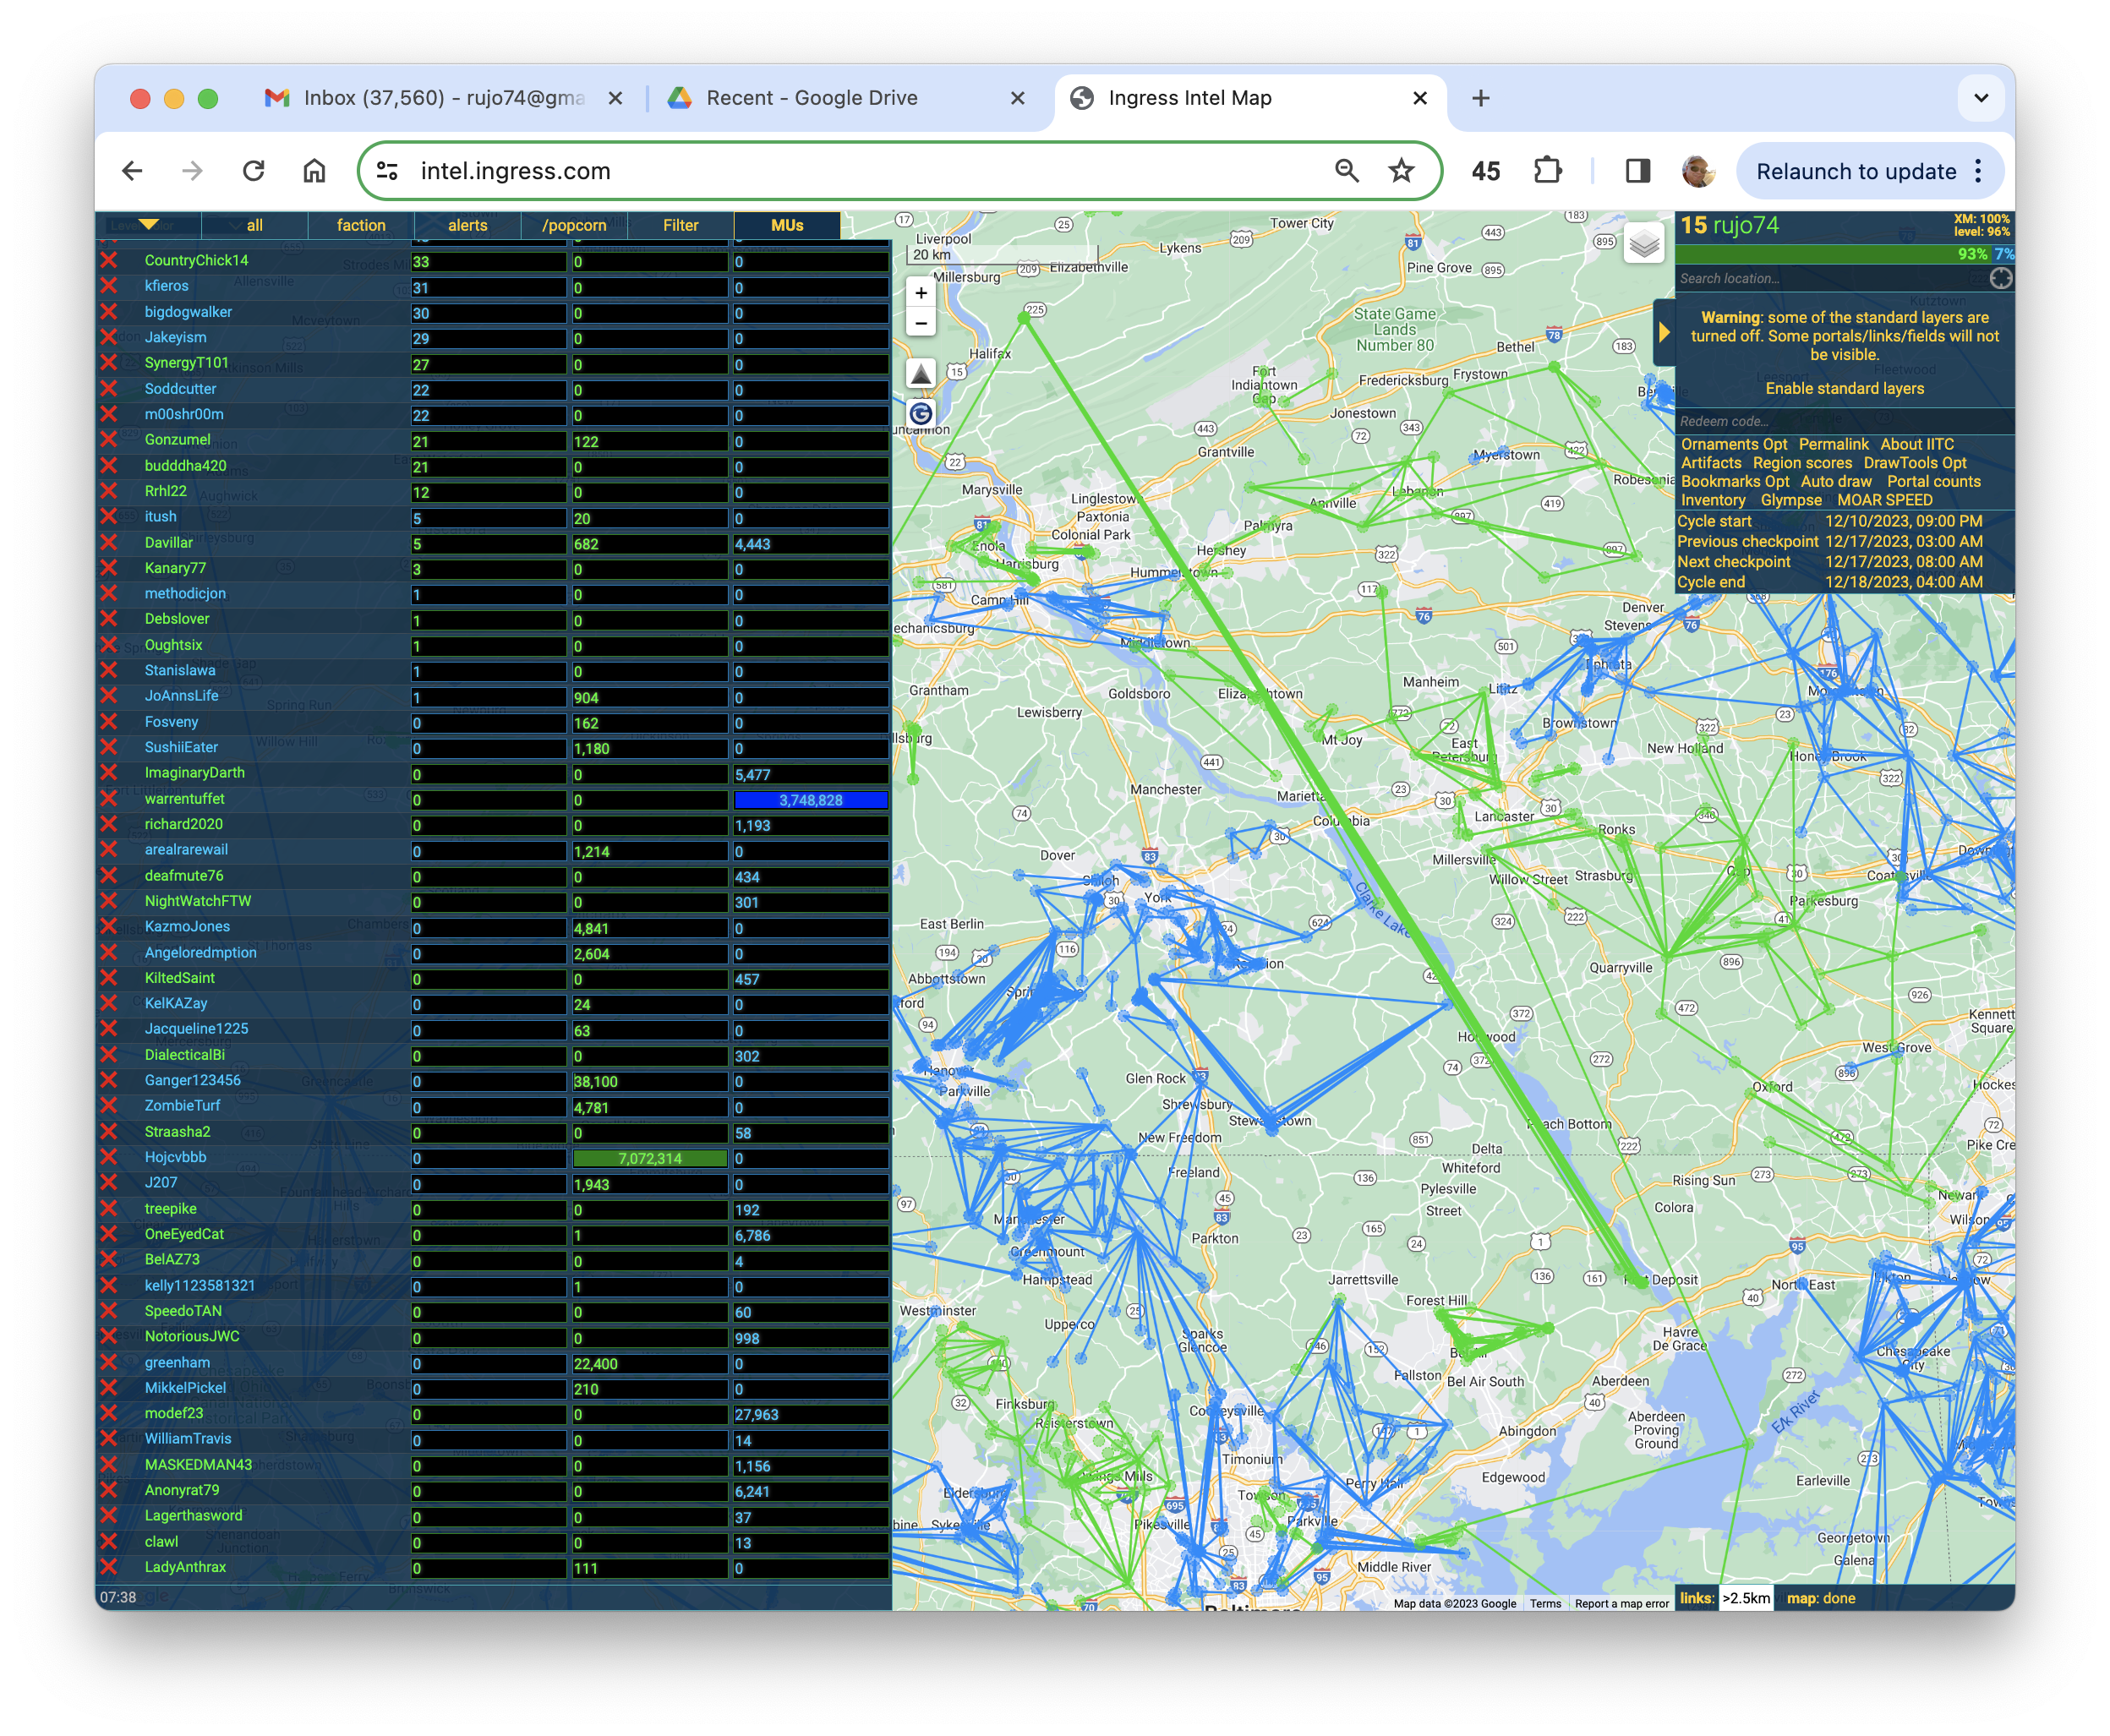The height and width of the screenshot is (1736, 2110).
Task: Open the Artifacts link
Action: click(1710, 463)
